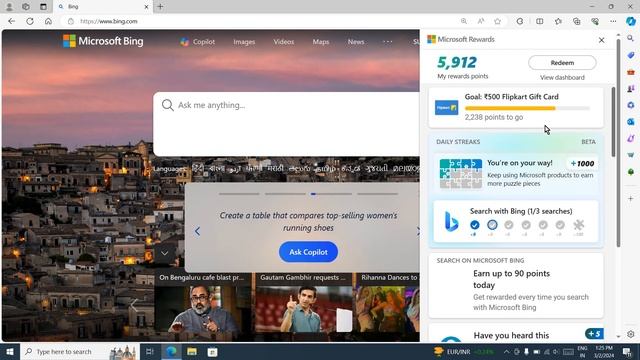Click the first completed Bing search checkmark
The height and width of the screenshot is (360, 640).
pos(474,225)
